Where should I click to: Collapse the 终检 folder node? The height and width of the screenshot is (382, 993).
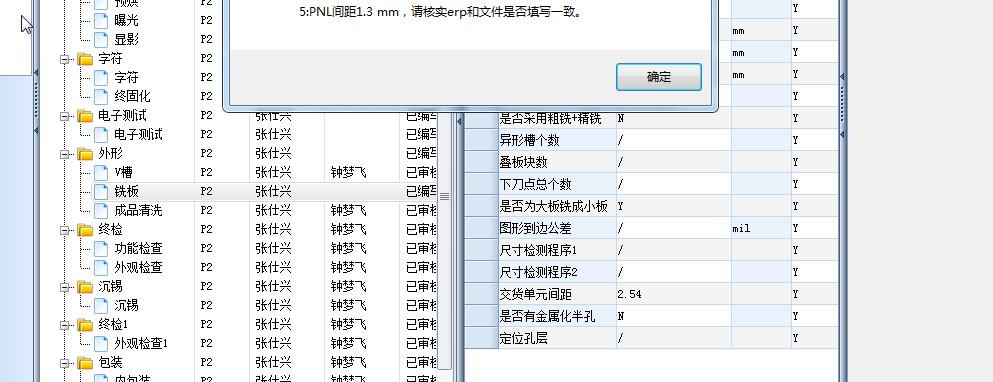click(x=64, y=230)
